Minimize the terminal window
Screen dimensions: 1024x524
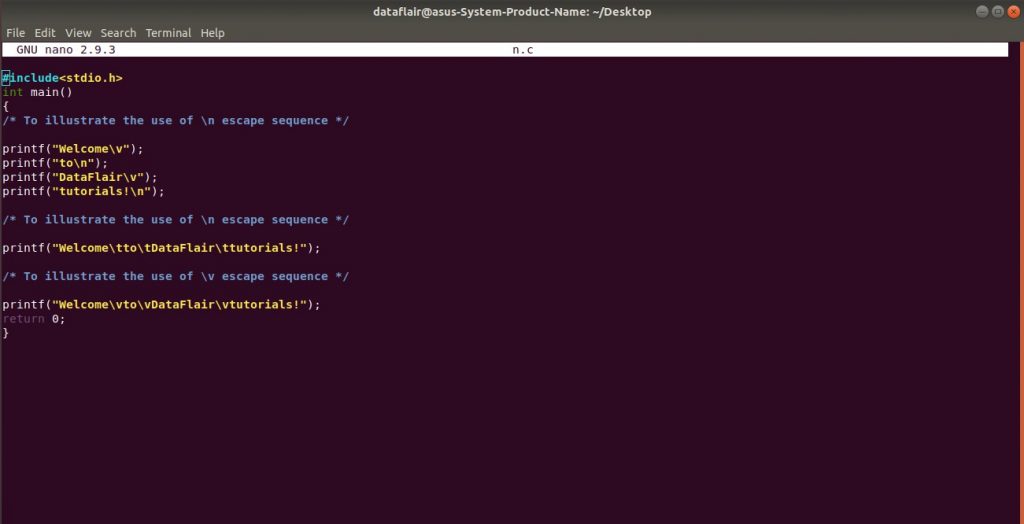982,11
